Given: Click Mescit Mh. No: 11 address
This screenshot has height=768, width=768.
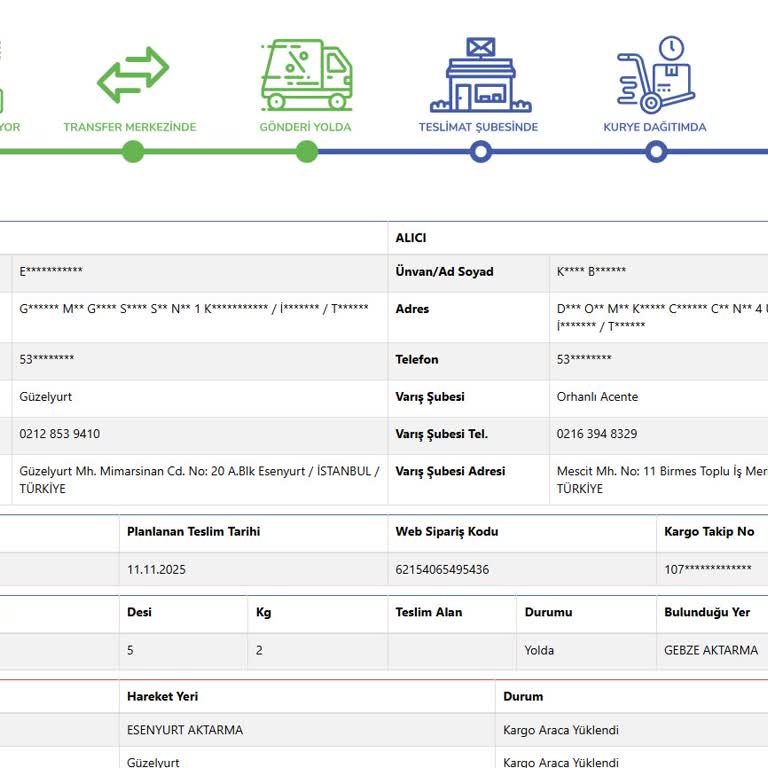Looking at the screenshot, I should point(662,480).
